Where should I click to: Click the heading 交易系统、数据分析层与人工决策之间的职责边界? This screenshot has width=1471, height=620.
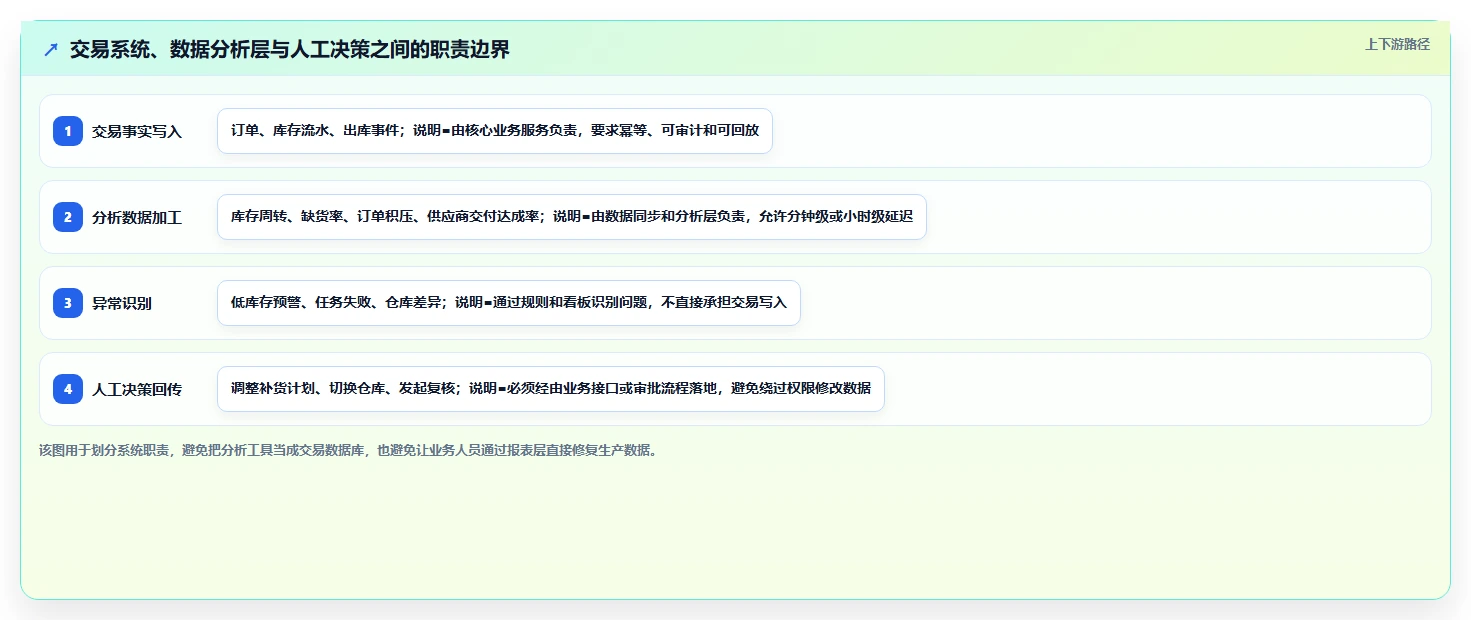[290, 49]
